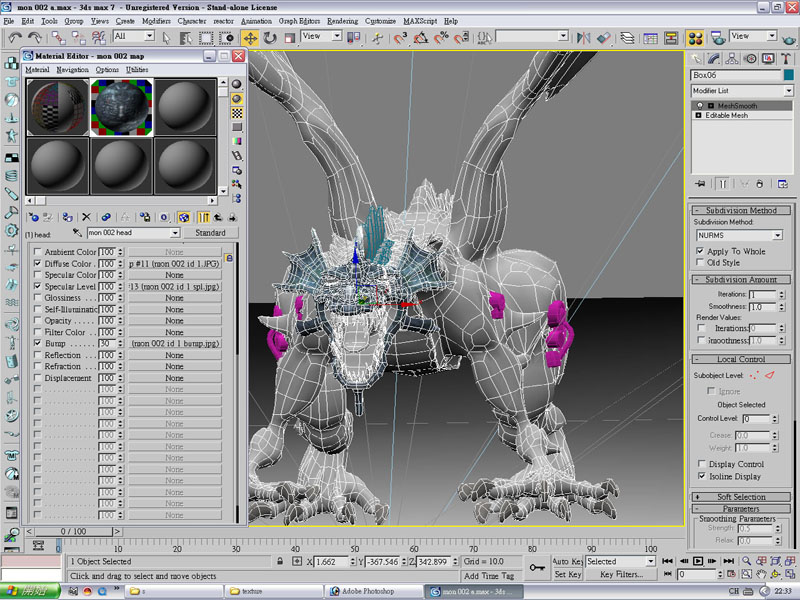Click the set keys key icon
Viewport: 800px width, 600px height.
pyautogui.click(x=537, y=567)
